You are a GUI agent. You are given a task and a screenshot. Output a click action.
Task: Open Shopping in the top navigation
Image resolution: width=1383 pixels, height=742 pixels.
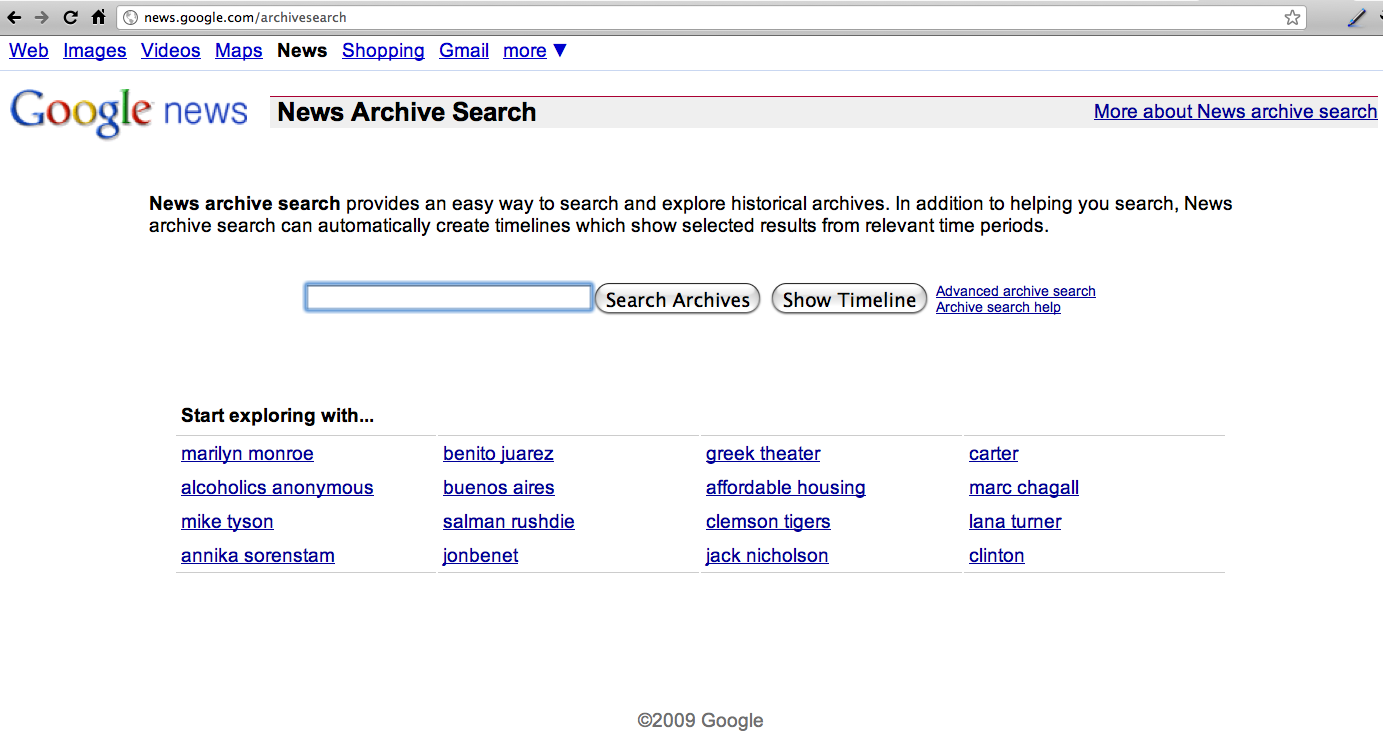pyautogui.click(x=383, y=50)
